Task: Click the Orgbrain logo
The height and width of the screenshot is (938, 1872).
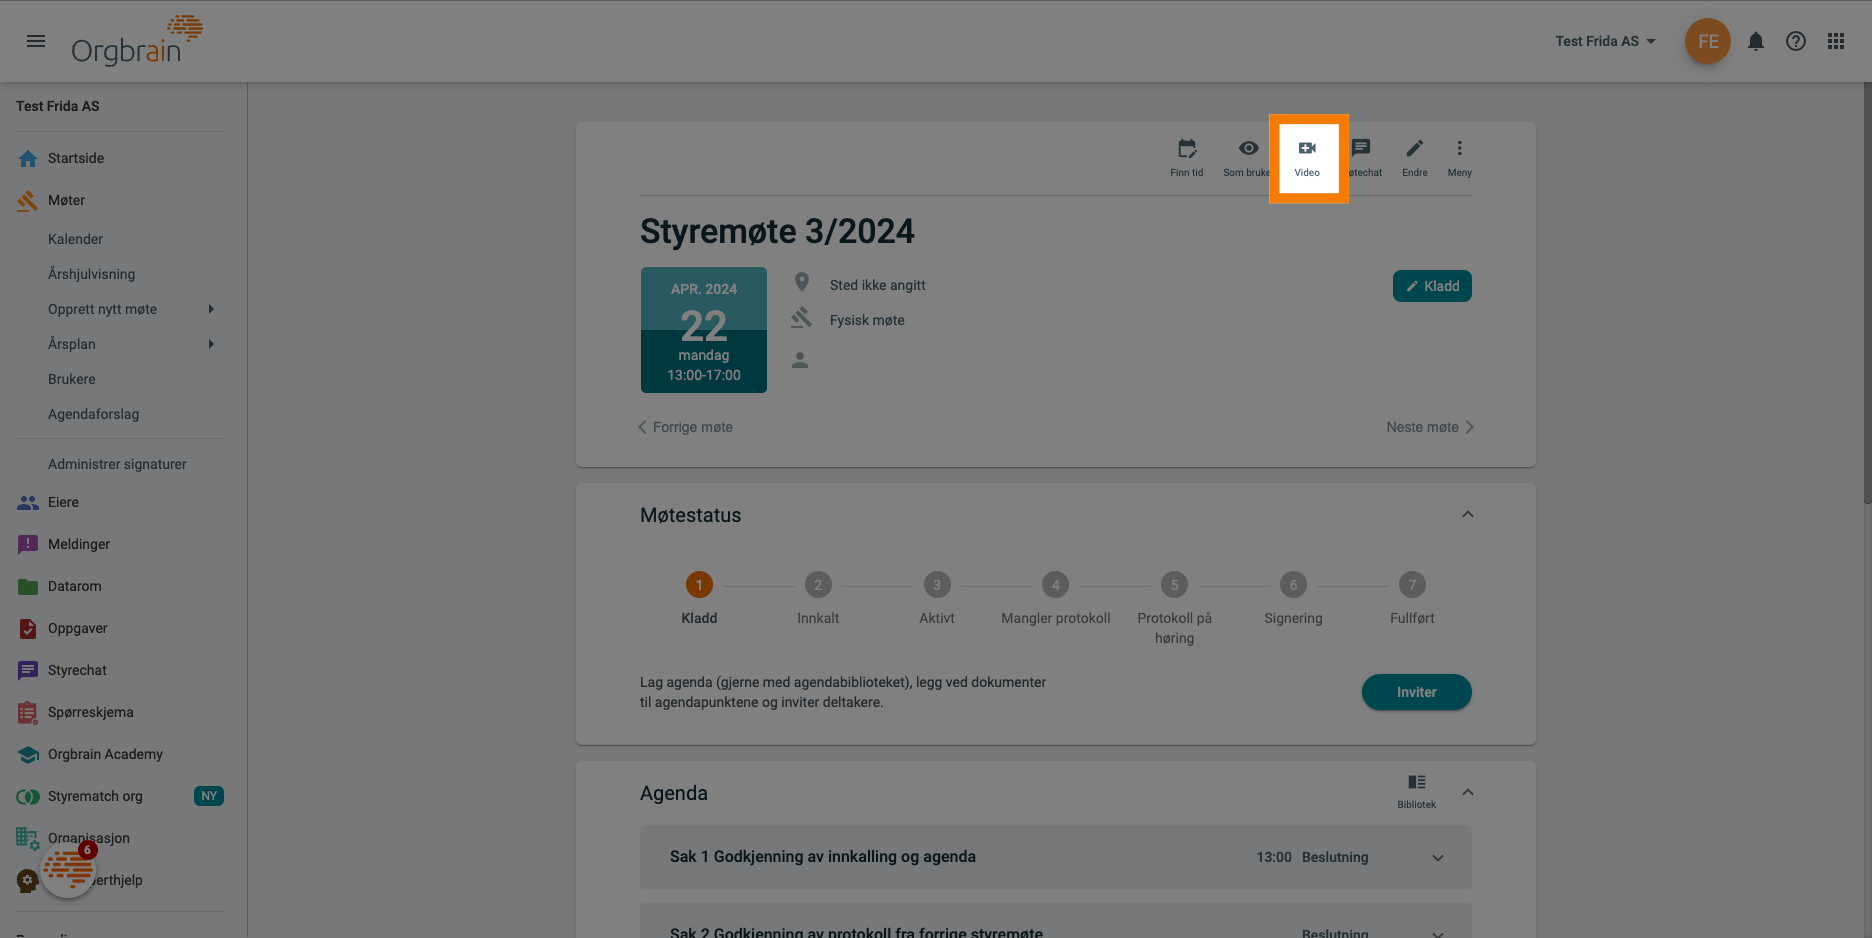Action: click(137, 41)
